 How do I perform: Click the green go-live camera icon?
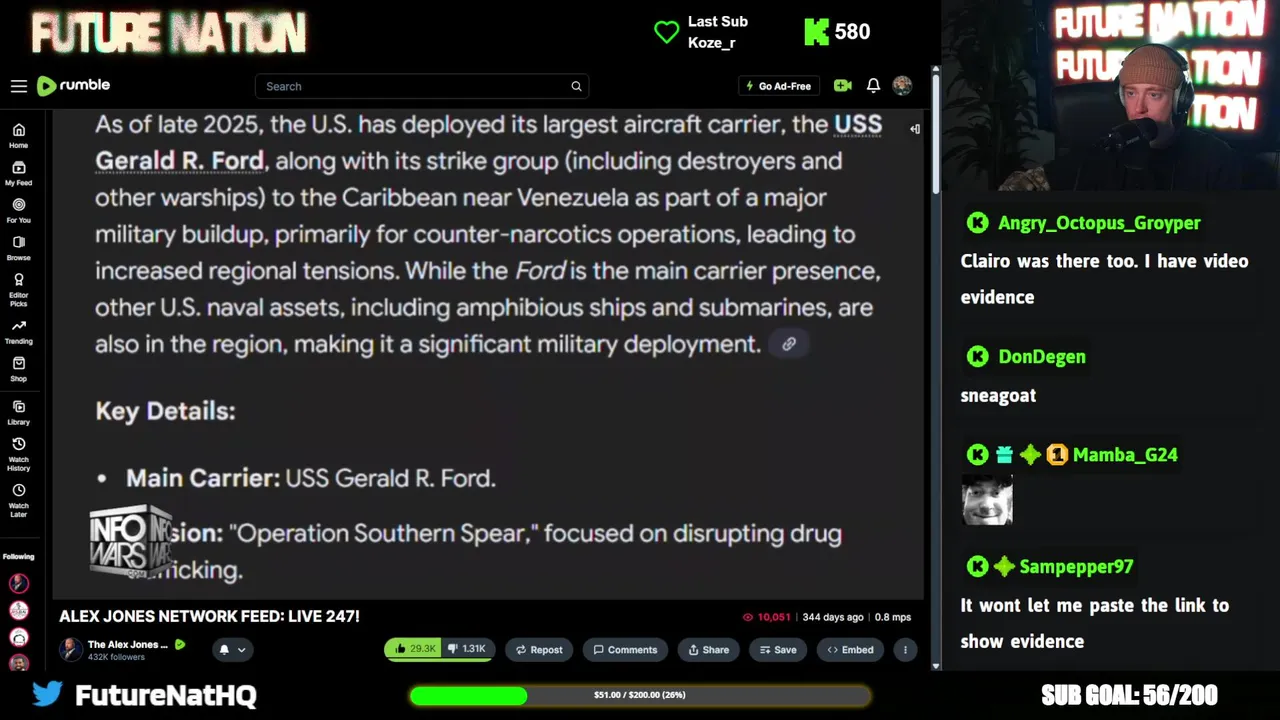843,86
